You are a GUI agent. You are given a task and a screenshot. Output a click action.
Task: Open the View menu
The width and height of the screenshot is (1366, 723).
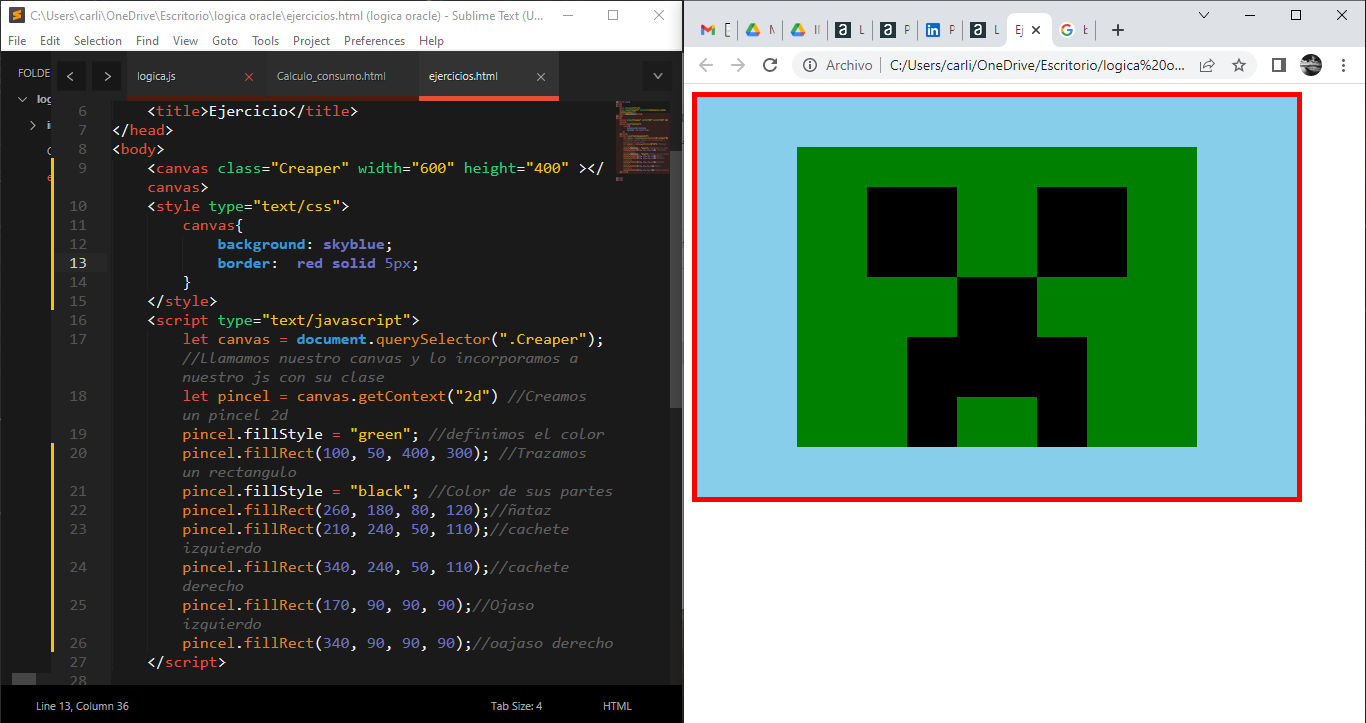(185, 41)
